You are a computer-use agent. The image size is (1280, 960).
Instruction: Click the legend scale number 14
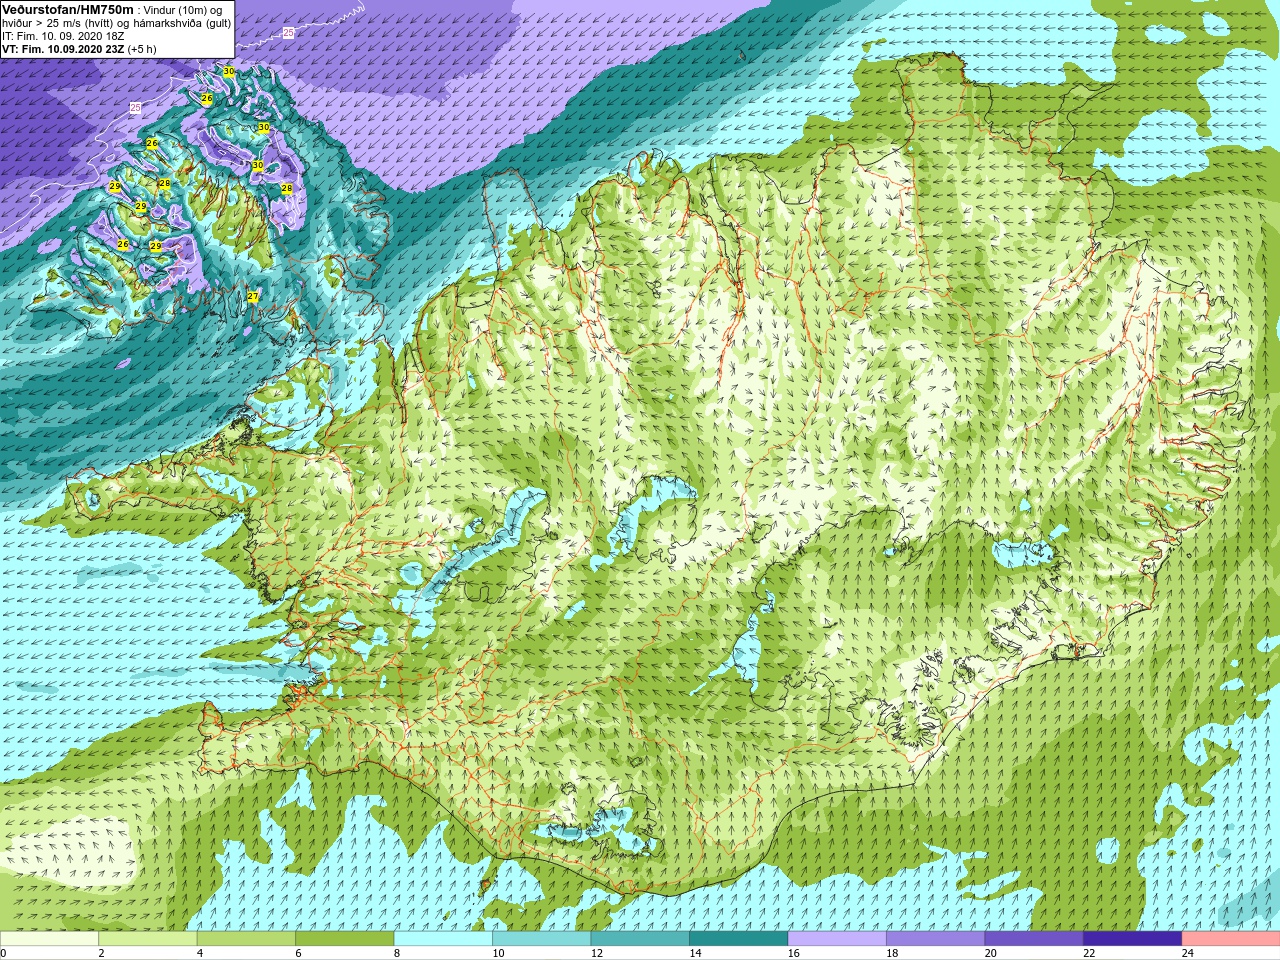pyautogui.click(x=695, y=953)
